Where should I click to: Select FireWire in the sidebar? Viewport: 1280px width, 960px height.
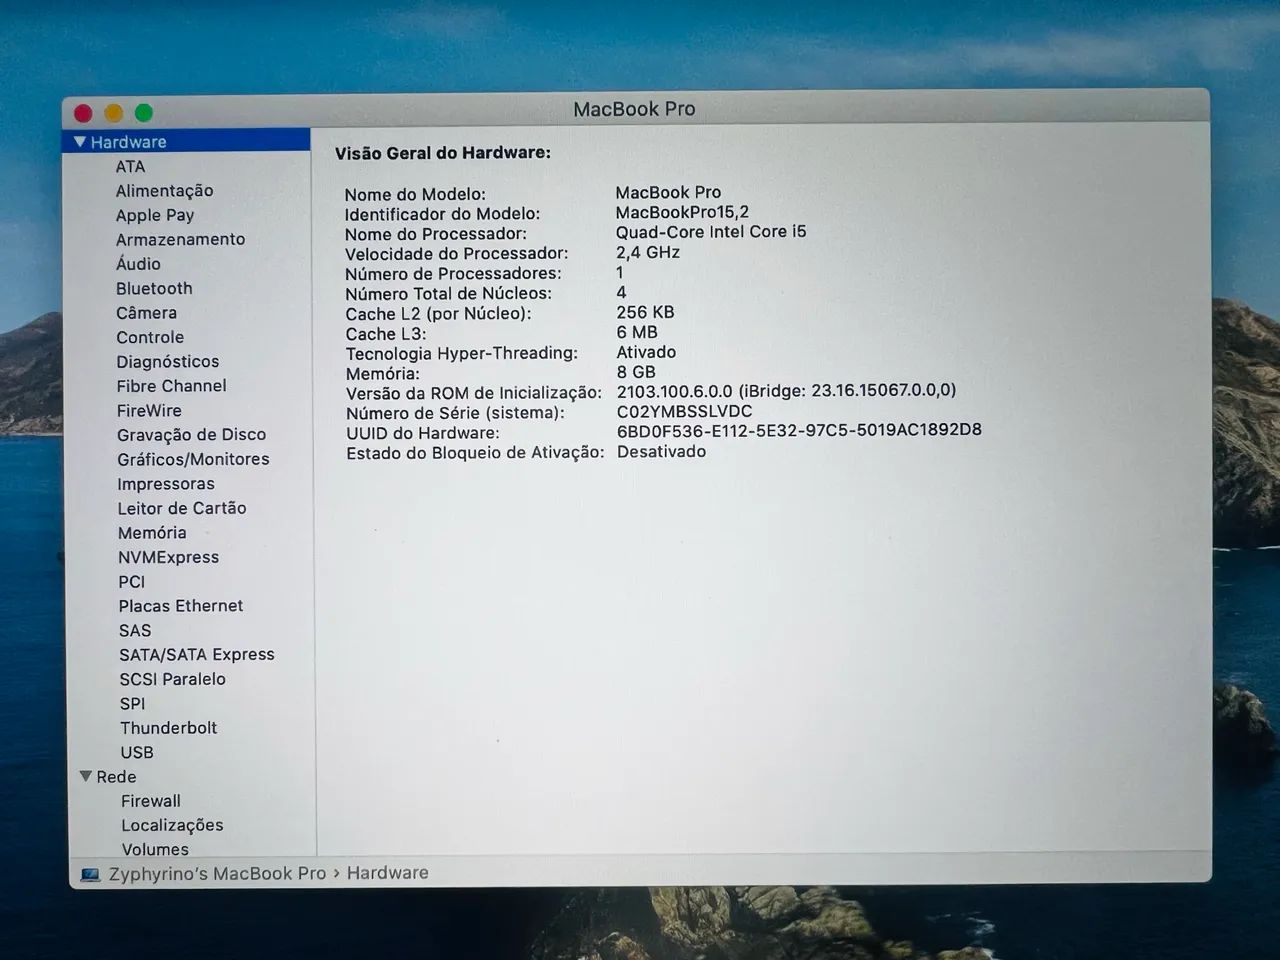[x=149, y=410]
